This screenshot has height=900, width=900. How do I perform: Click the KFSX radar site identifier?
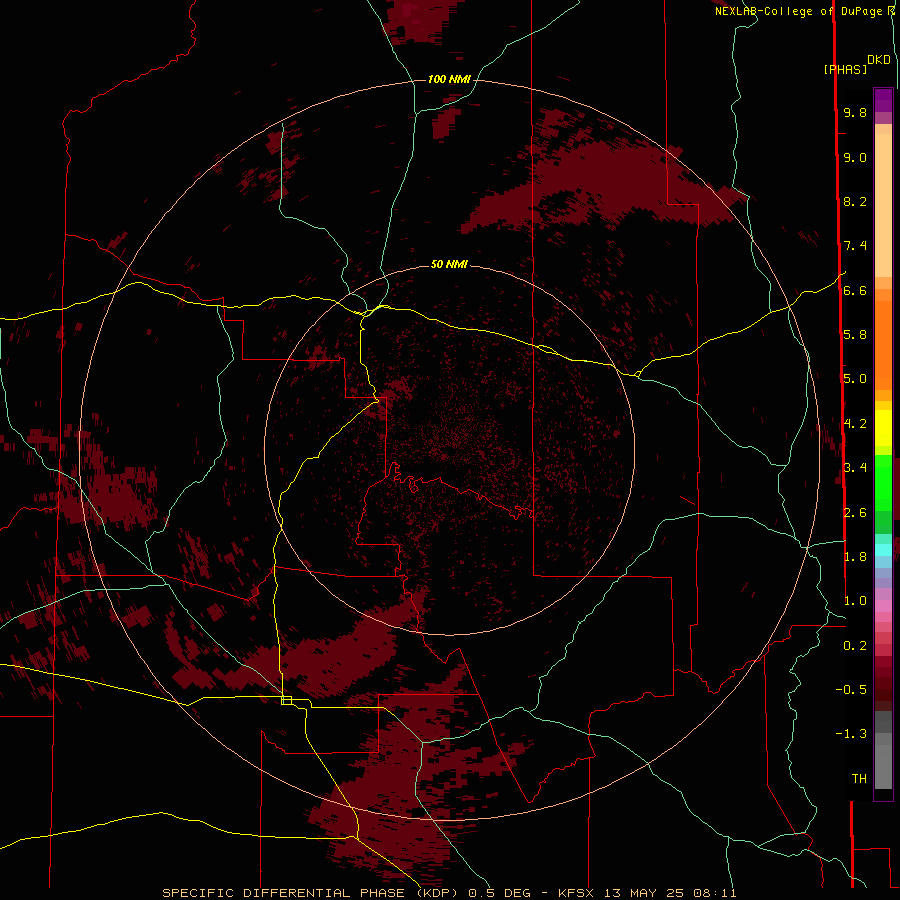(578, 893)
